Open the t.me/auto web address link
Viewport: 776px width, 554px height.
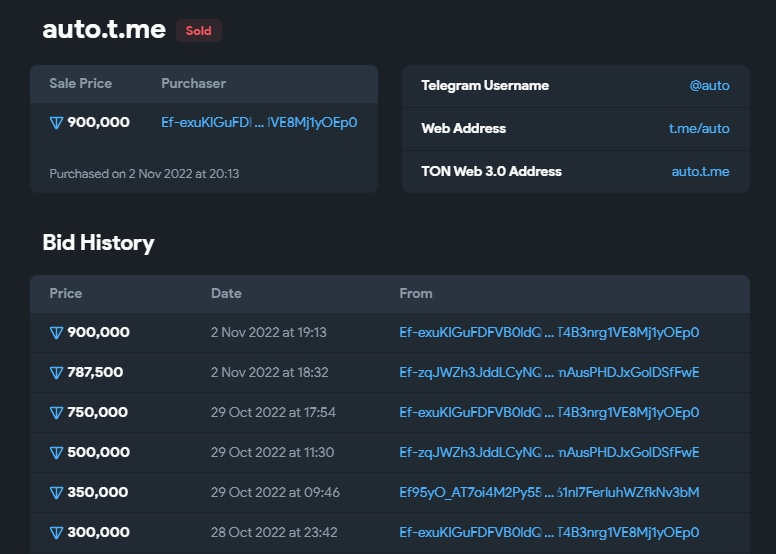click(699, 129)
